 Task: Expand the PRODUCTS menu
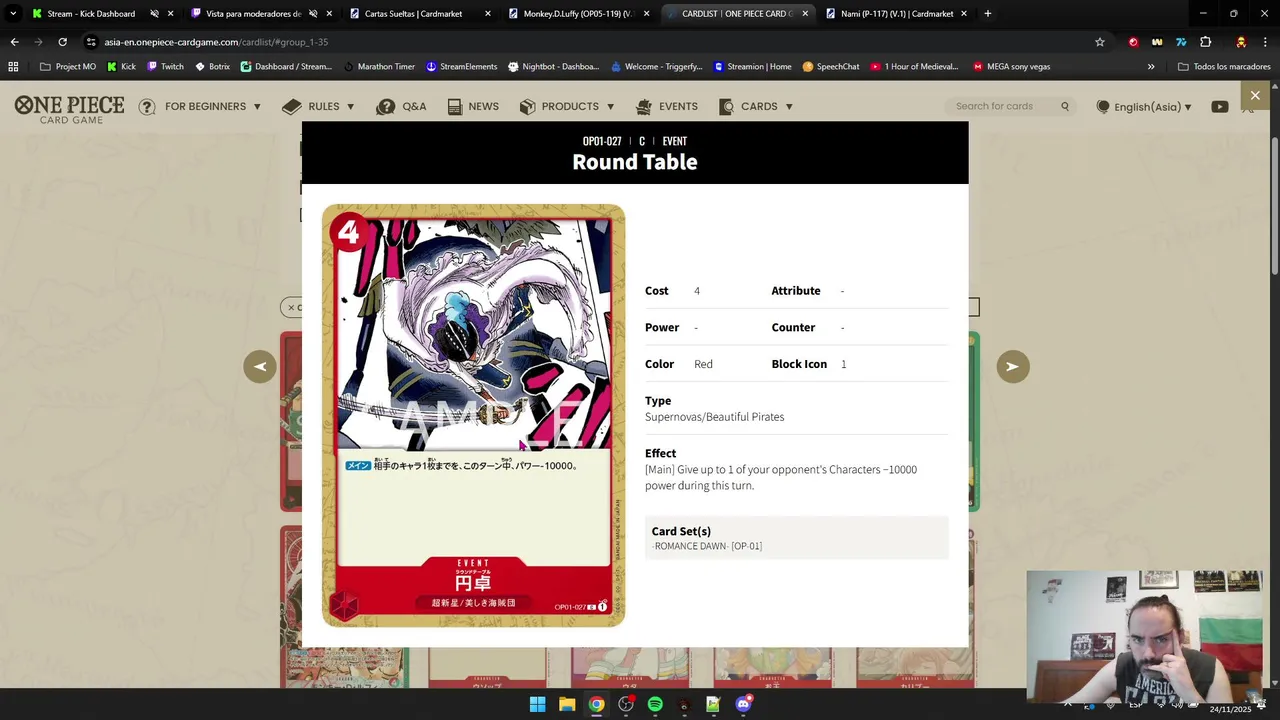click(x=567, y=106)
